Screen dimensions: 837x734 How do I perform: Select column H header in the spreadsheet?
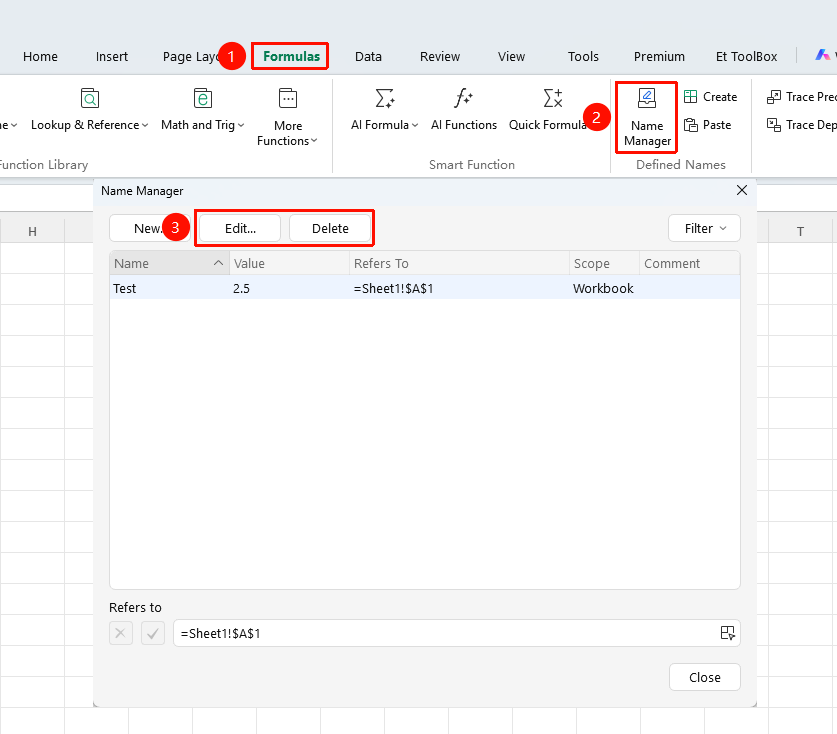coord(33,231)
